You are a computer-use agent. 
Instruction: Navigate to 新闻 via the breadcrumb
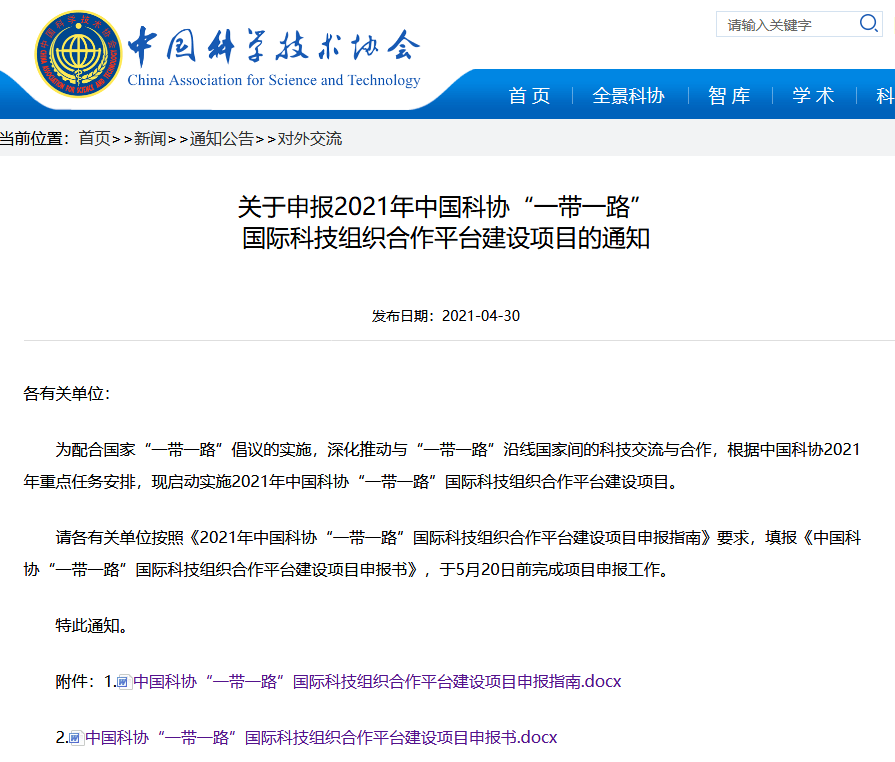coord(150,139)
